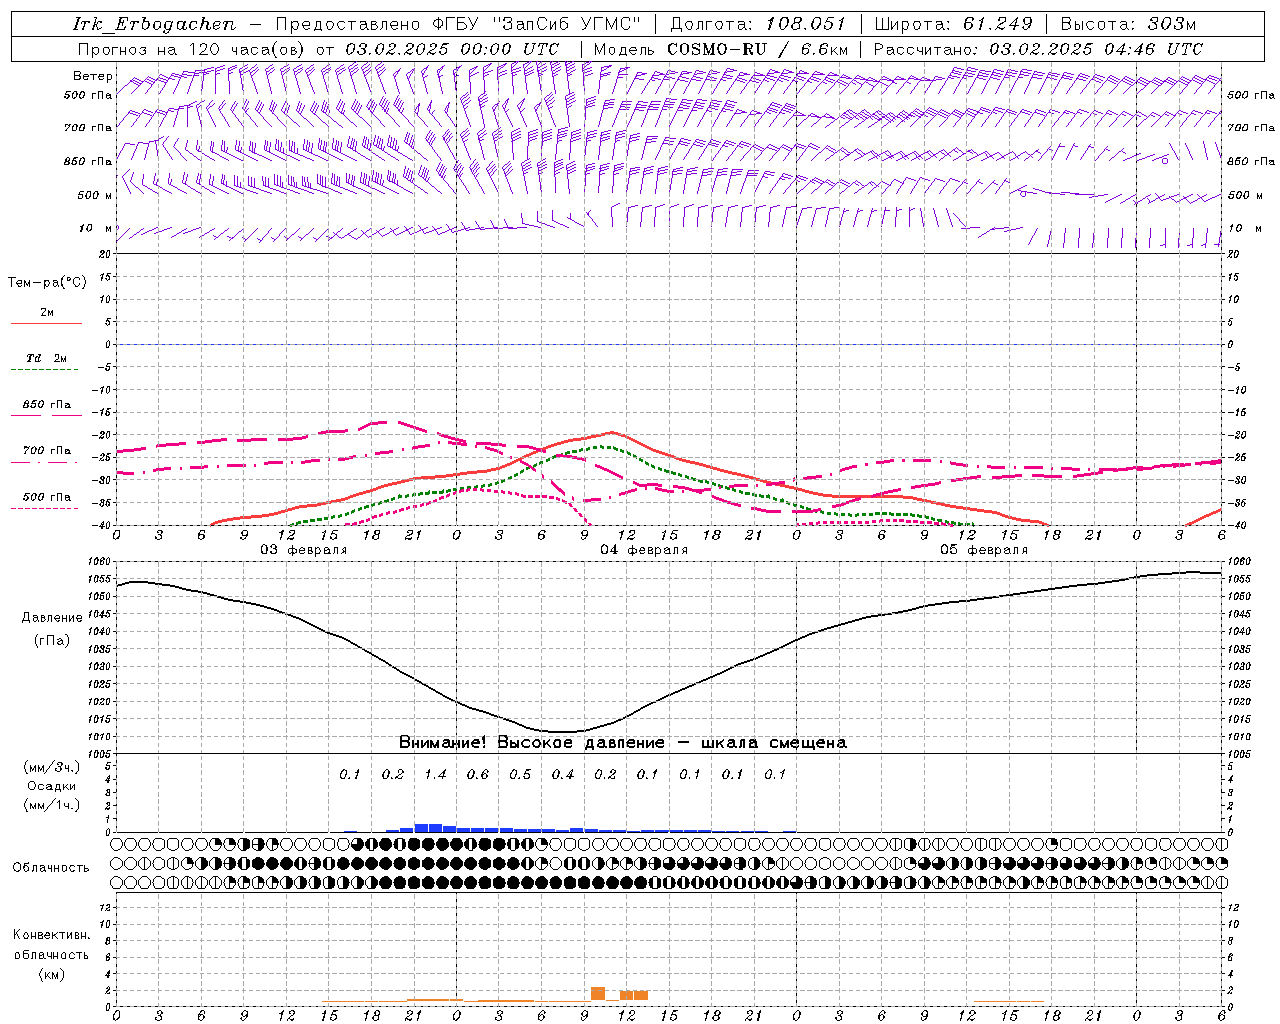
Task: Click the station name Irk_Erbogachen in header
Action: click(154, 24)
